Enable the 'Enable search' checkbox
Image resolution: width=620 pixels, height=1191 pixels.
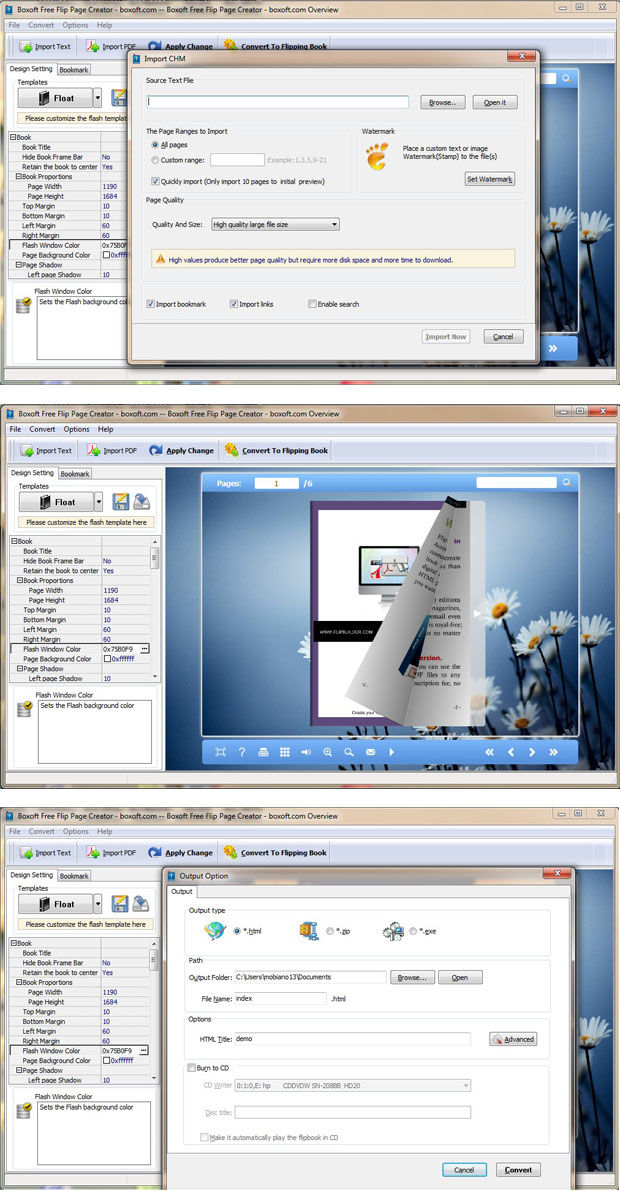(313, 304)
